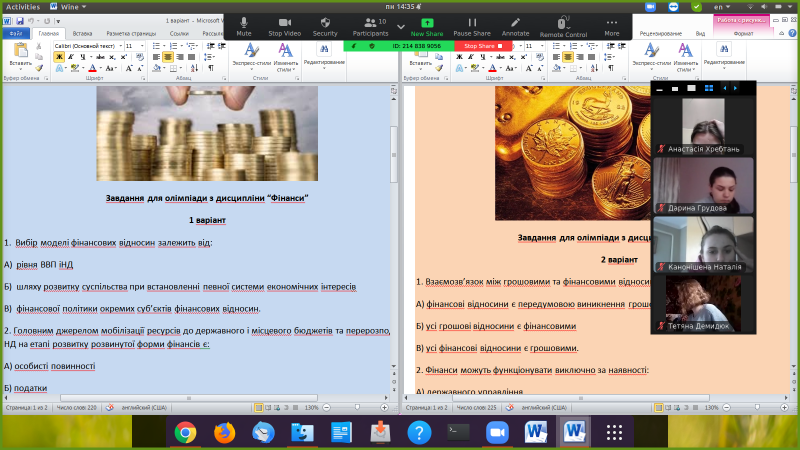This screenshot has height=450, width=800.
Task: Open font size dropdown in right Word window
Action: pyautogui.click(x=542, y=46)
